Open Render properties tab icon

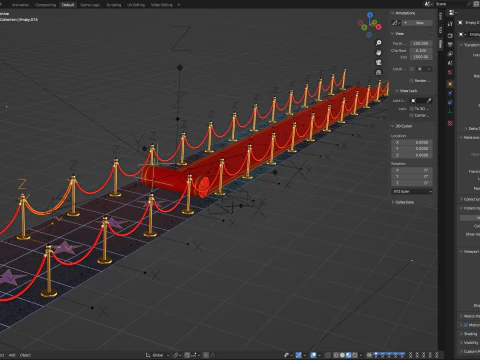[450, 35]
